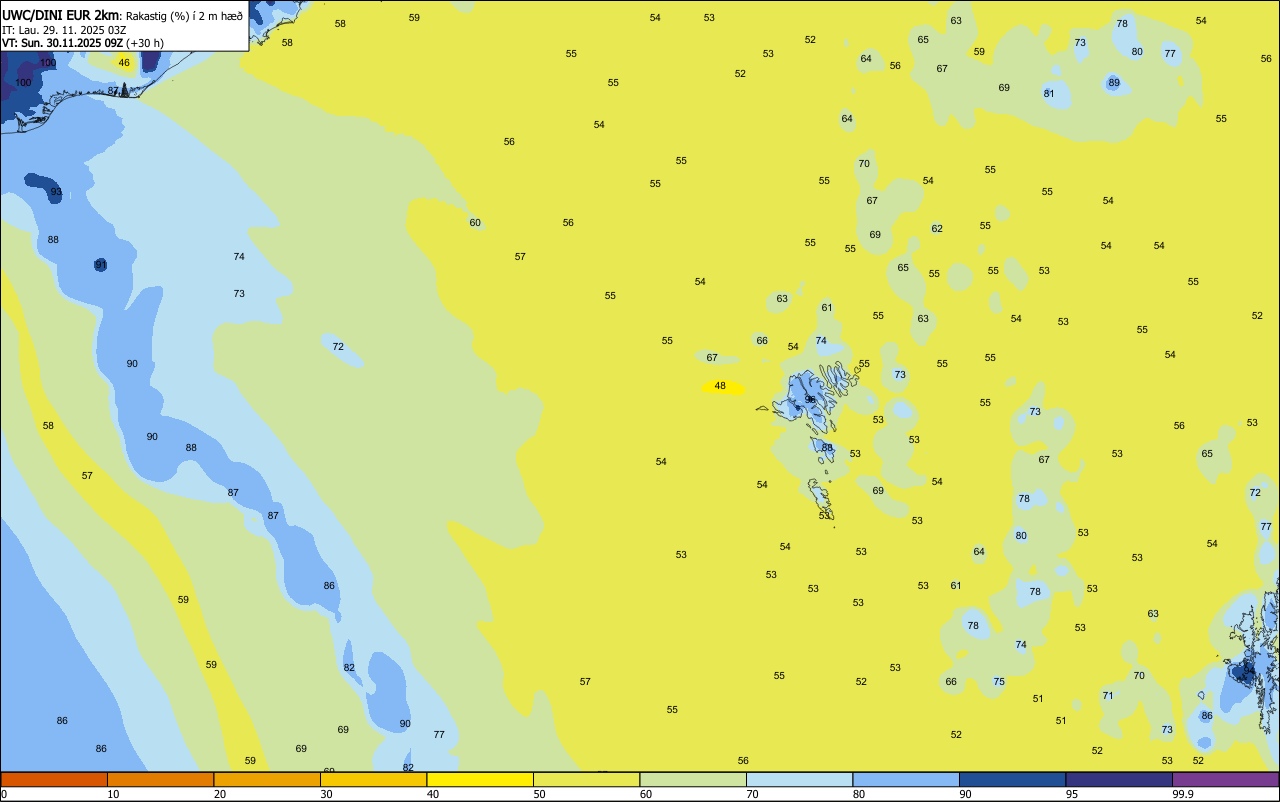The height and width of the screenshot is (802, 1280).
Task: Select the '81' humidity value
Action: tap(1049, 94)
